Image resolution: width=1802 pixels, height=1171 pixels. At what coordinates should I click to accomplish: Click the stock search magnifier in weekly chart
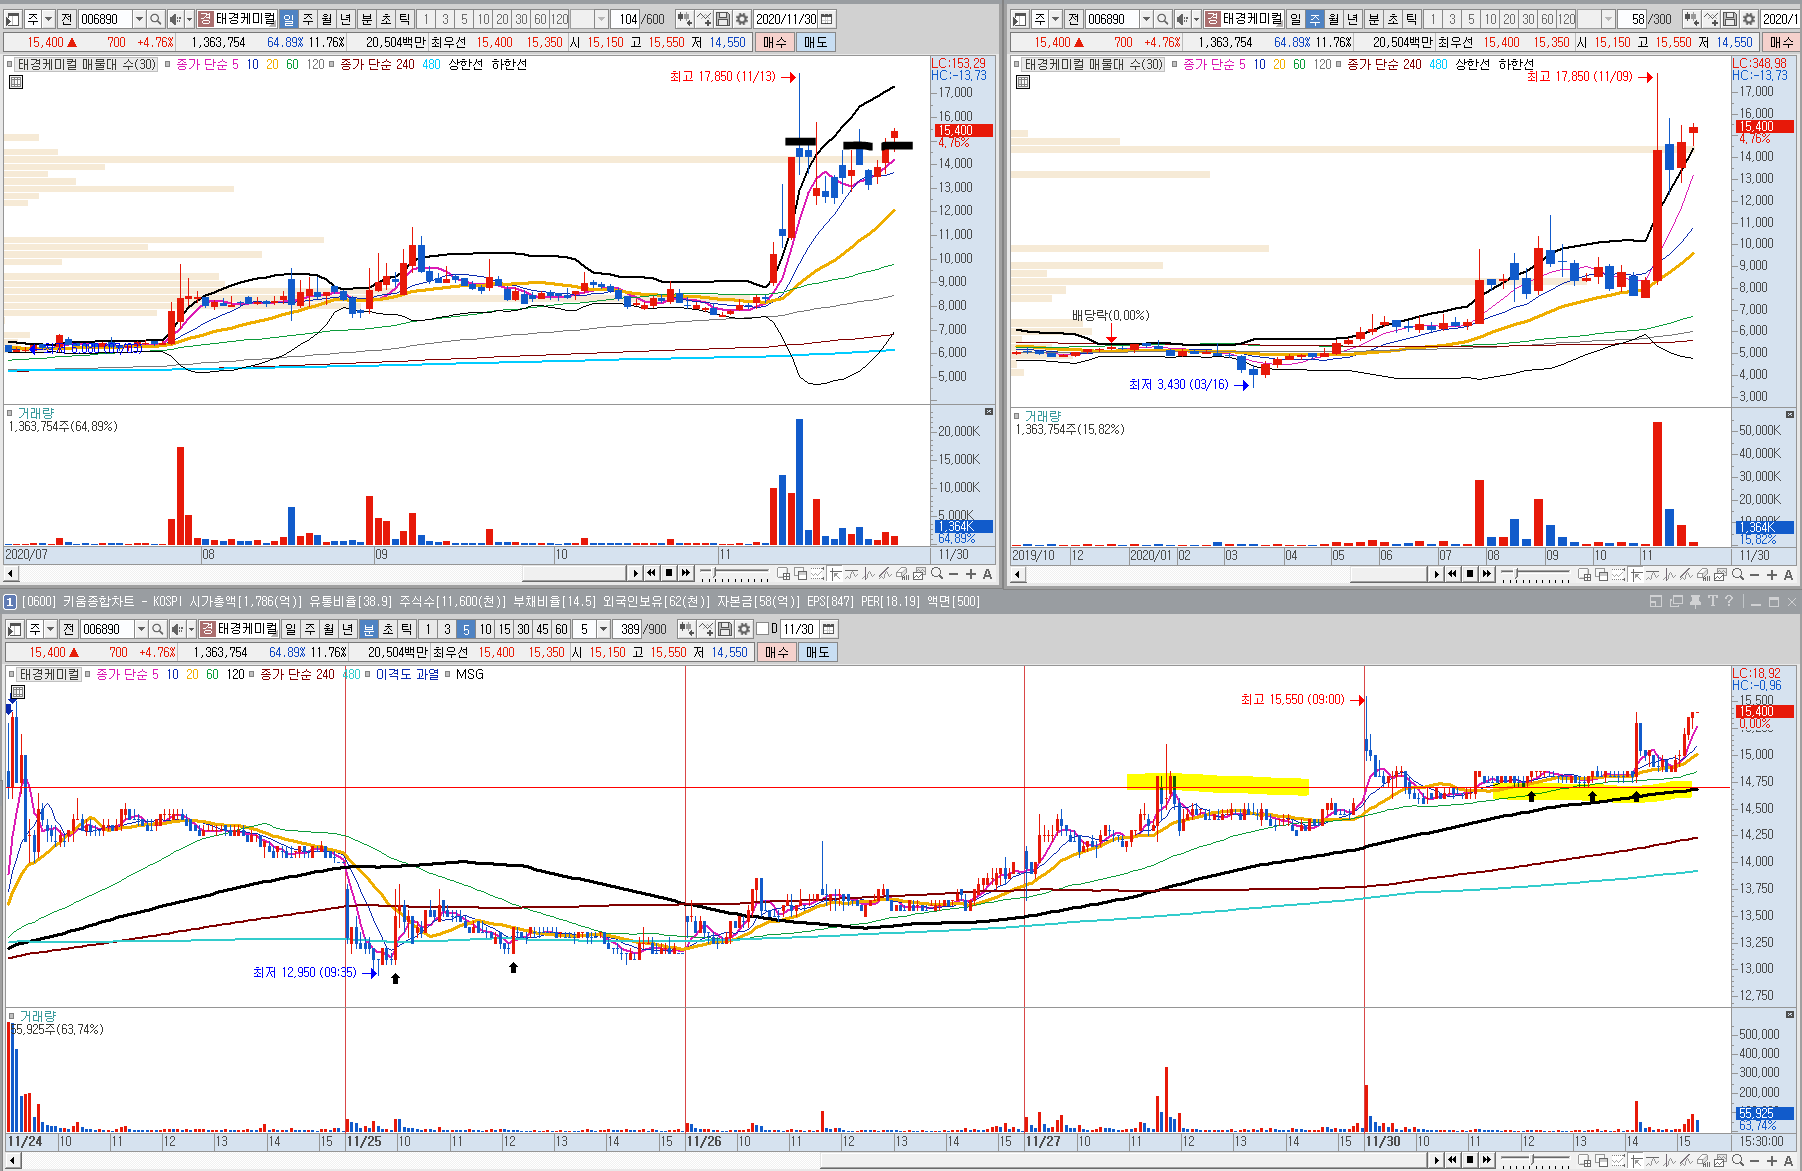[1163, 19]
